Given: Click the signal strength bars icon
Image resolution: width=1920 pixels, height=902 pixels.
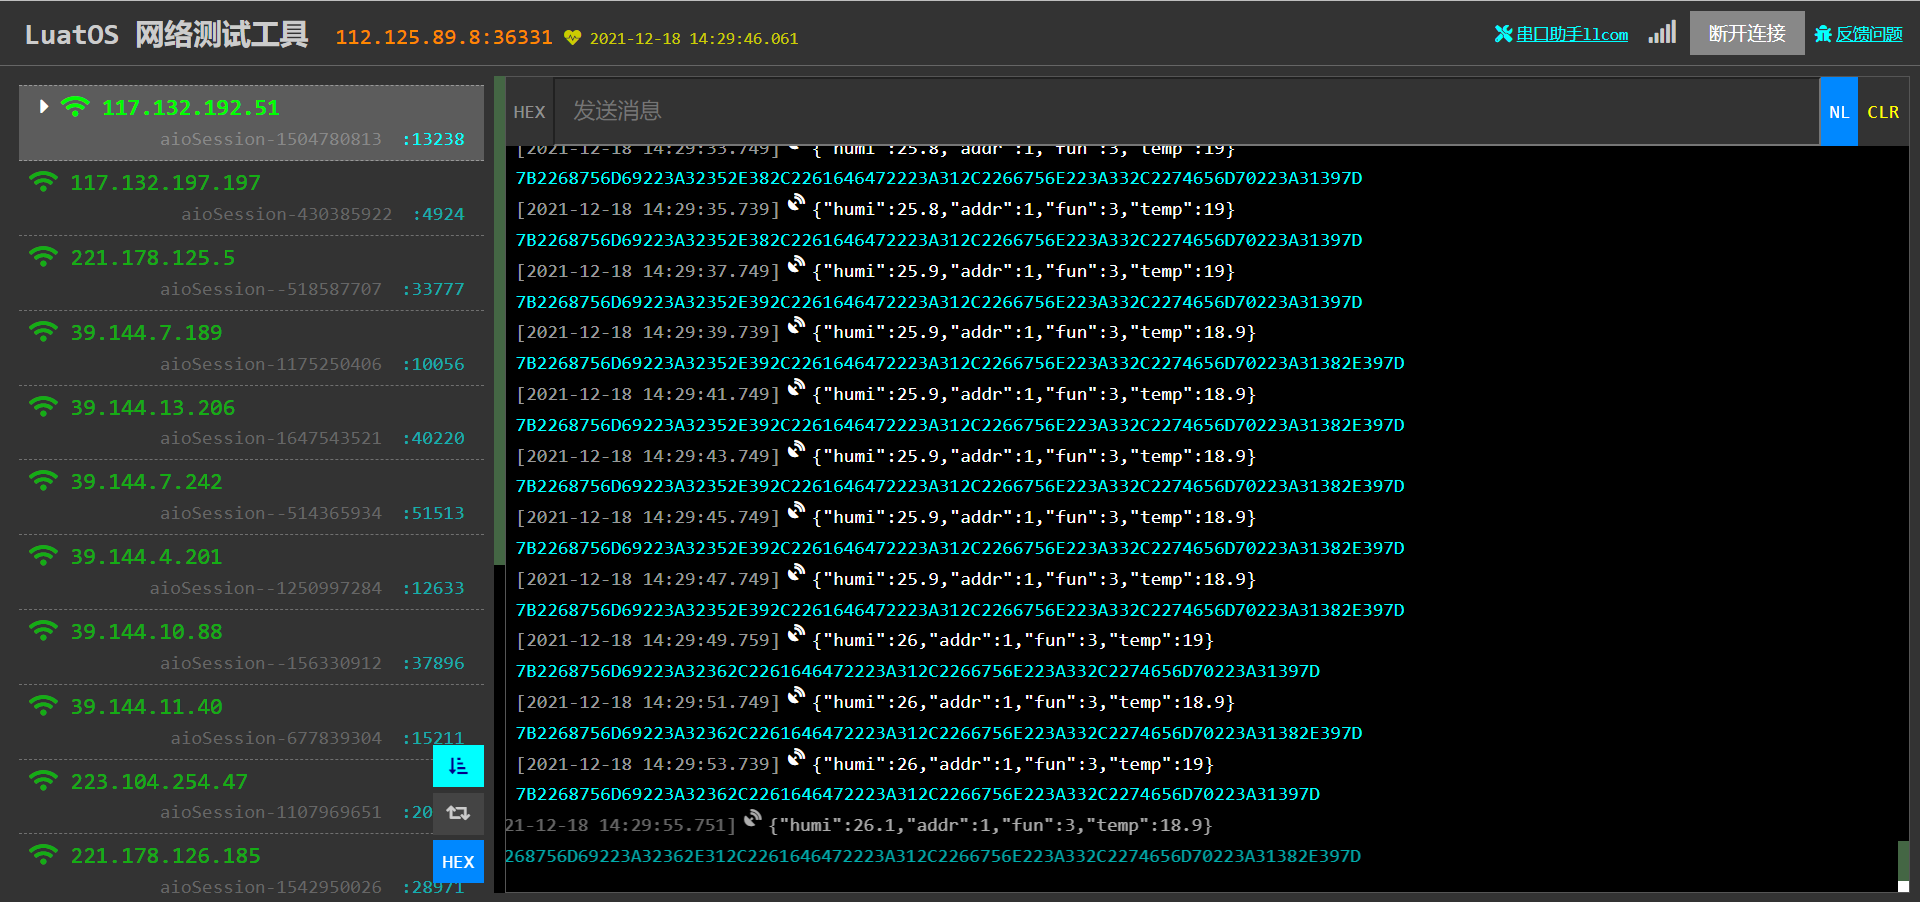Looking at the screenshot, I should coord(1662,32).
